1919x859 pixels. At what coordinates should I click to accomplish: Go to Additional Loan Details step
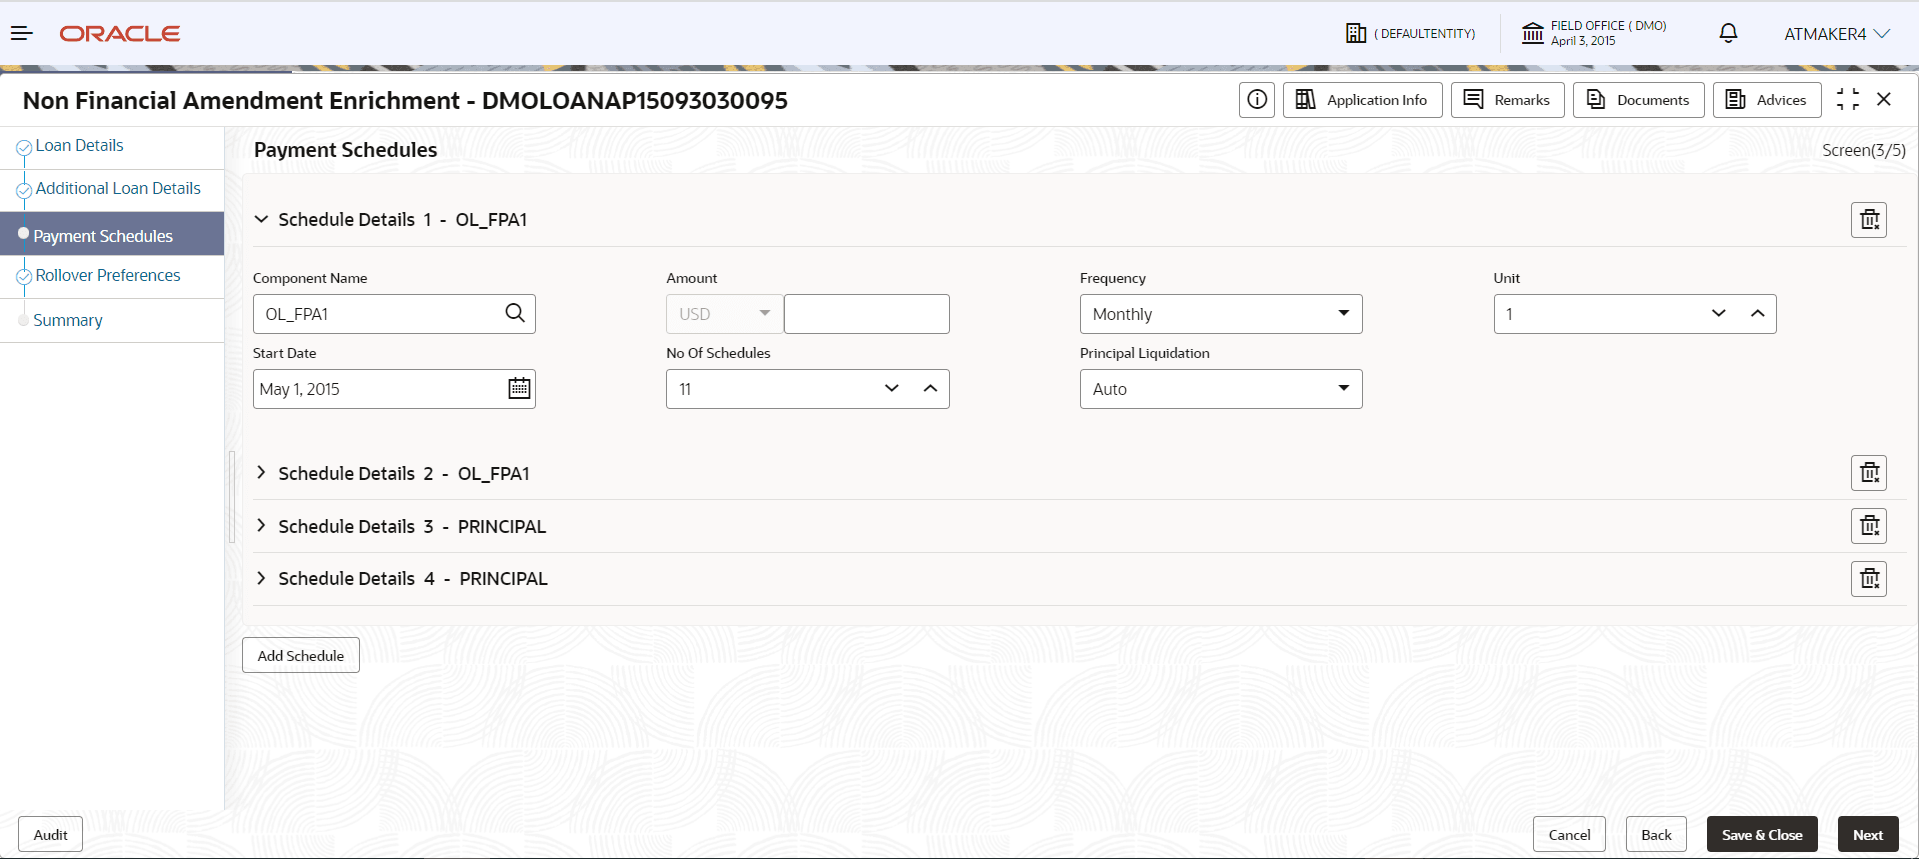[118, 189]
